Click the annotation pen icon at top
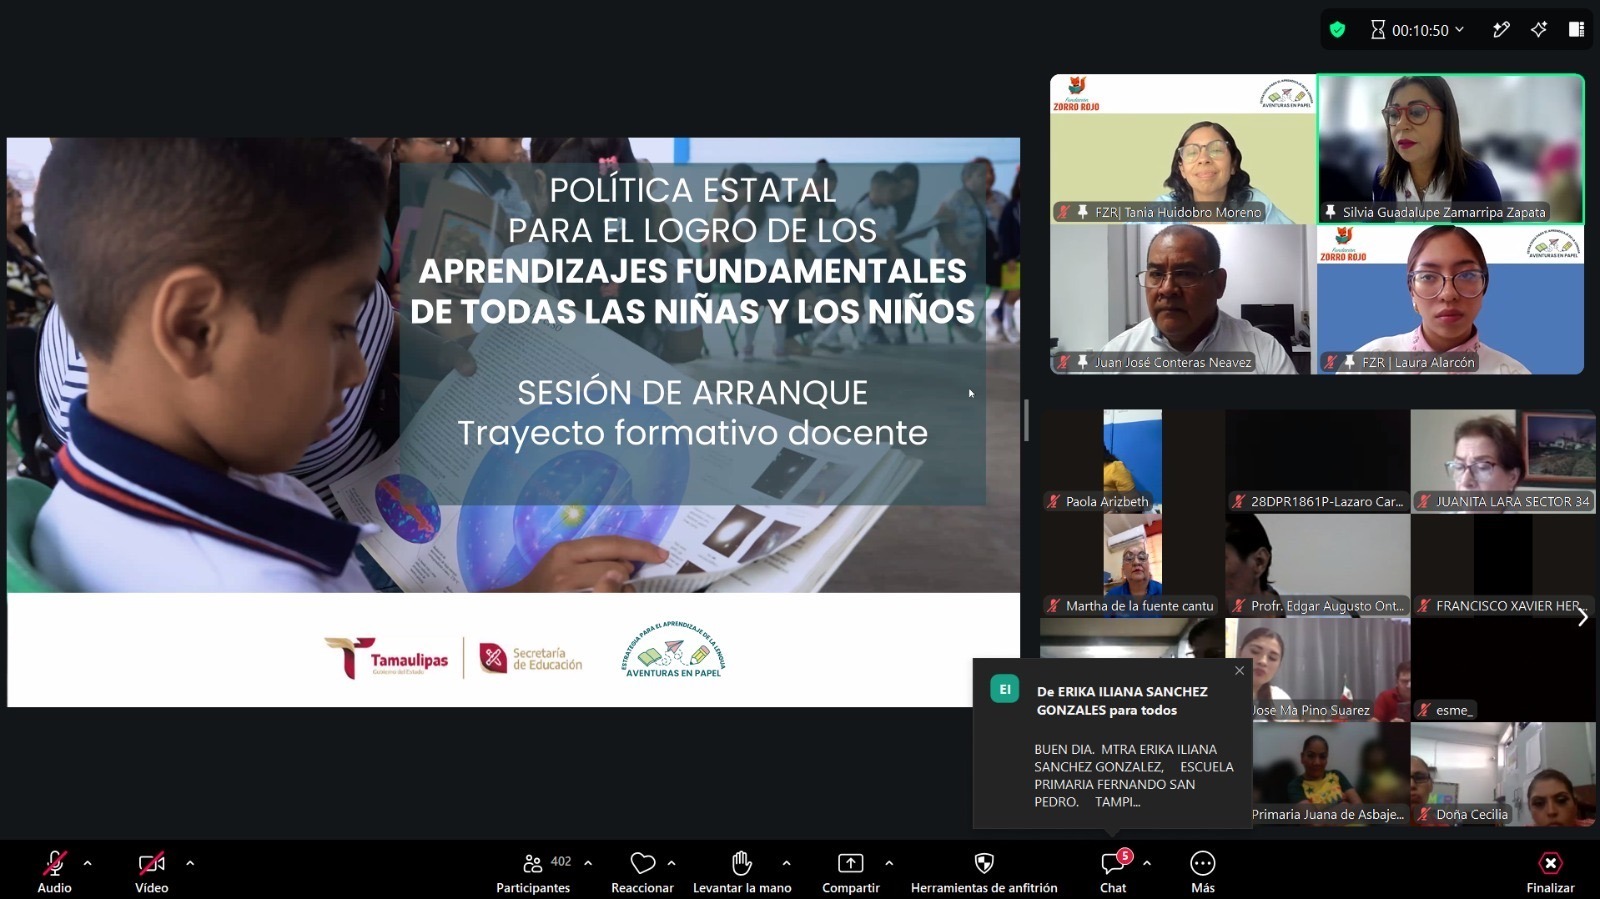1600x899 pixels. click(x=1501, y=30)
